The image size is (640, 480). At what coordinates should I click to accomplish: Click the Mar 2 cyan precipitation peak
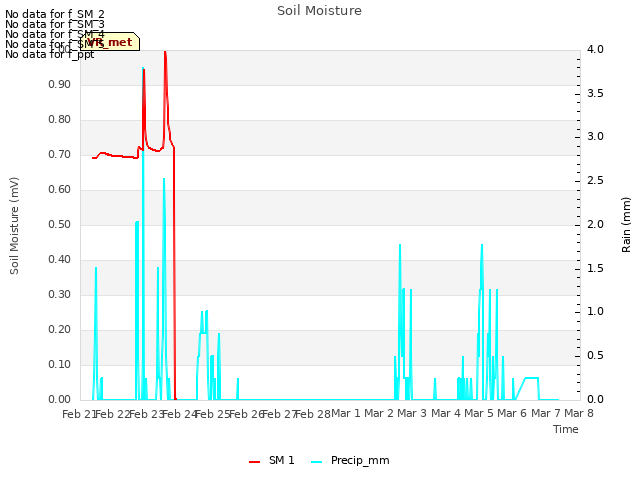click(x=400, y=245)
